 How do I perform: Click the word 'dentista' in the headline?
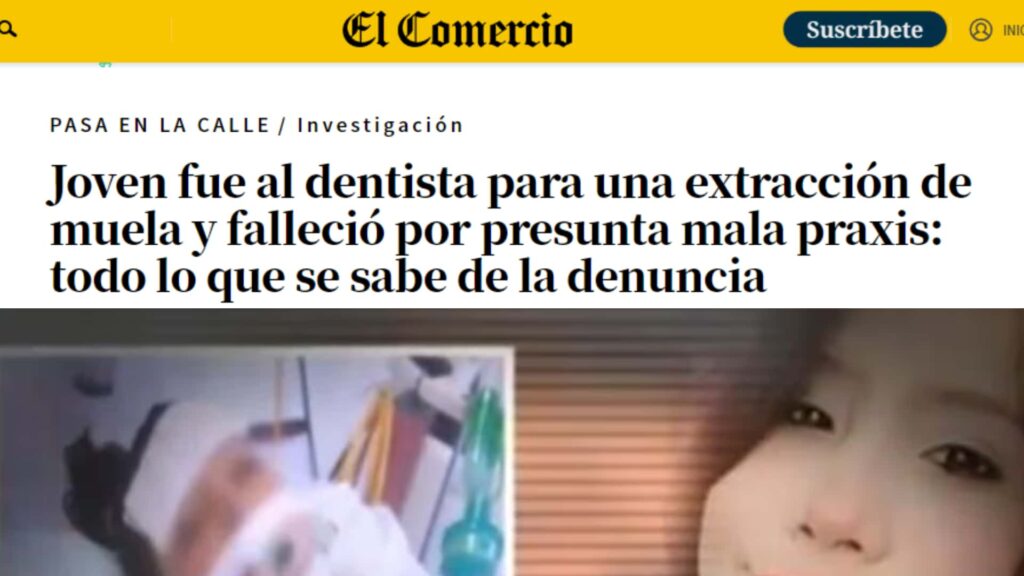(391, 182)
